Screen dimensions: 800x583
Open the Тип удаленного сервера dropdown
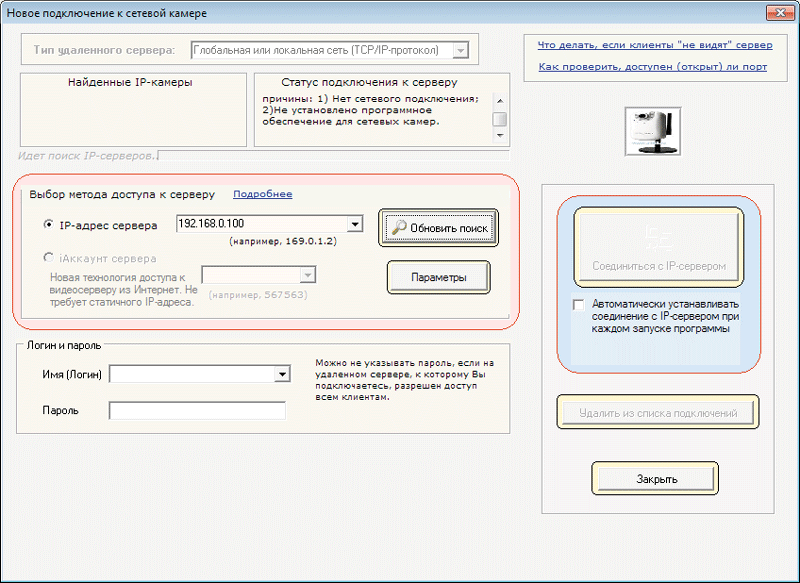tap(460, 50)
